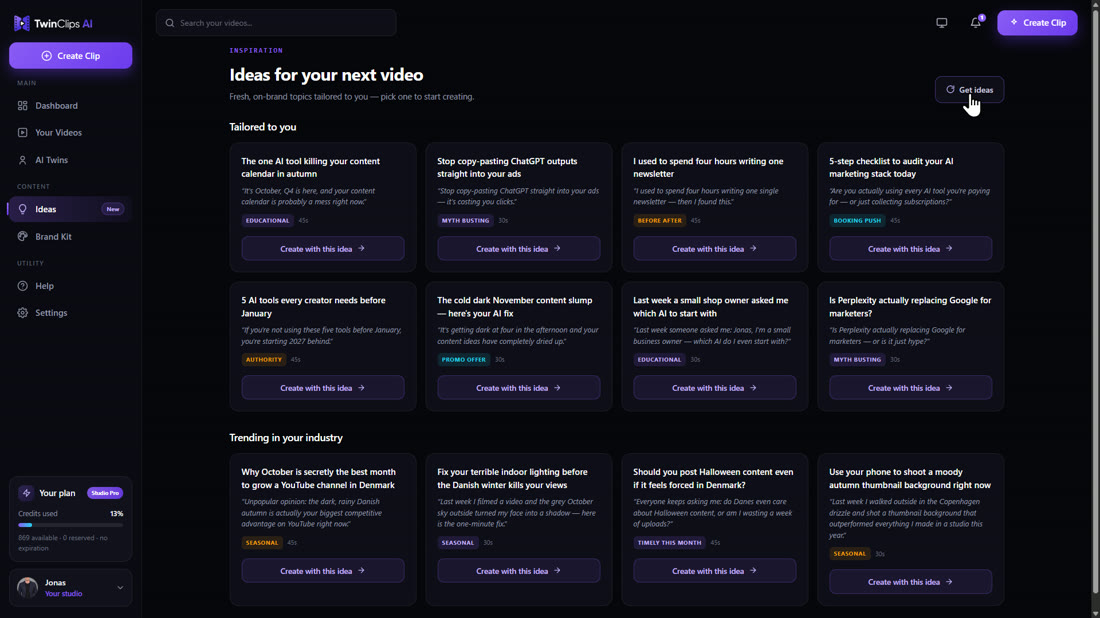Image resolution: width=1100 pixels, height=618 pixels.
Task: Click the 'Your plan' label
Action: [57, 493]
